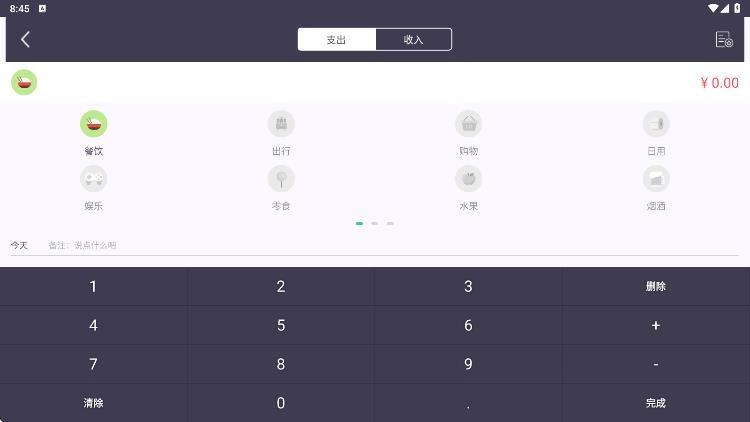Switch to the 收入 income tab

point(413,40)
